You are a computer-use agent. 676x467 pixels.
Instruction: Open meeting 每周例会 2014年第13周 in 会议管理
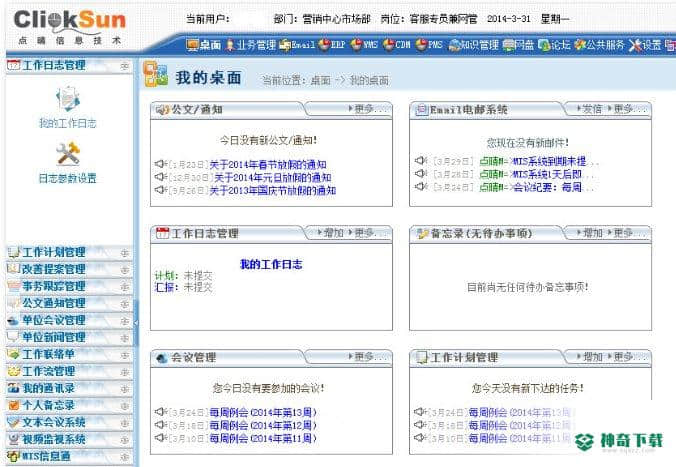point(263,412)
